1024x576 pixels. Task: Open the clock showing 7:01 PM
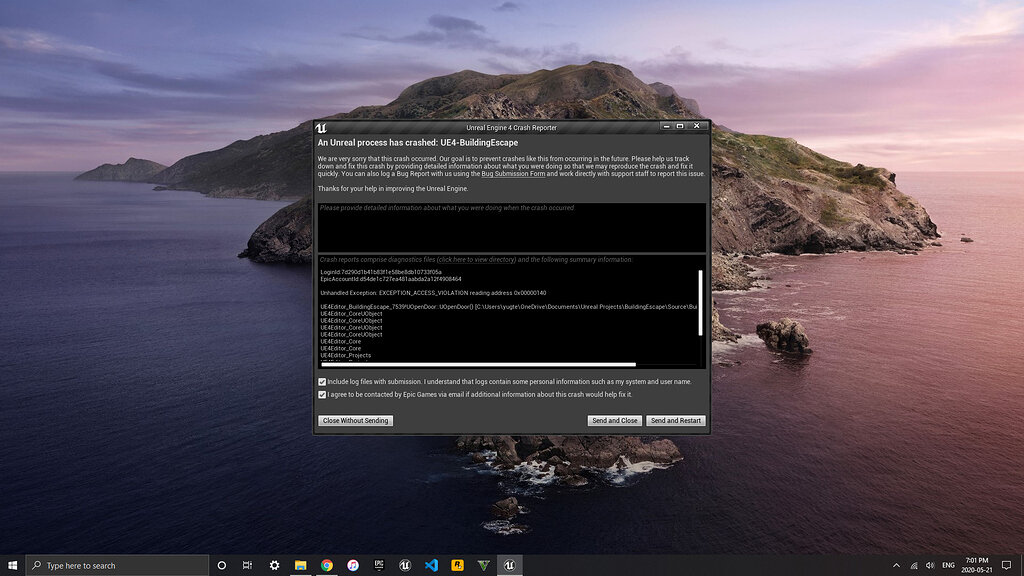click(976, 565)
